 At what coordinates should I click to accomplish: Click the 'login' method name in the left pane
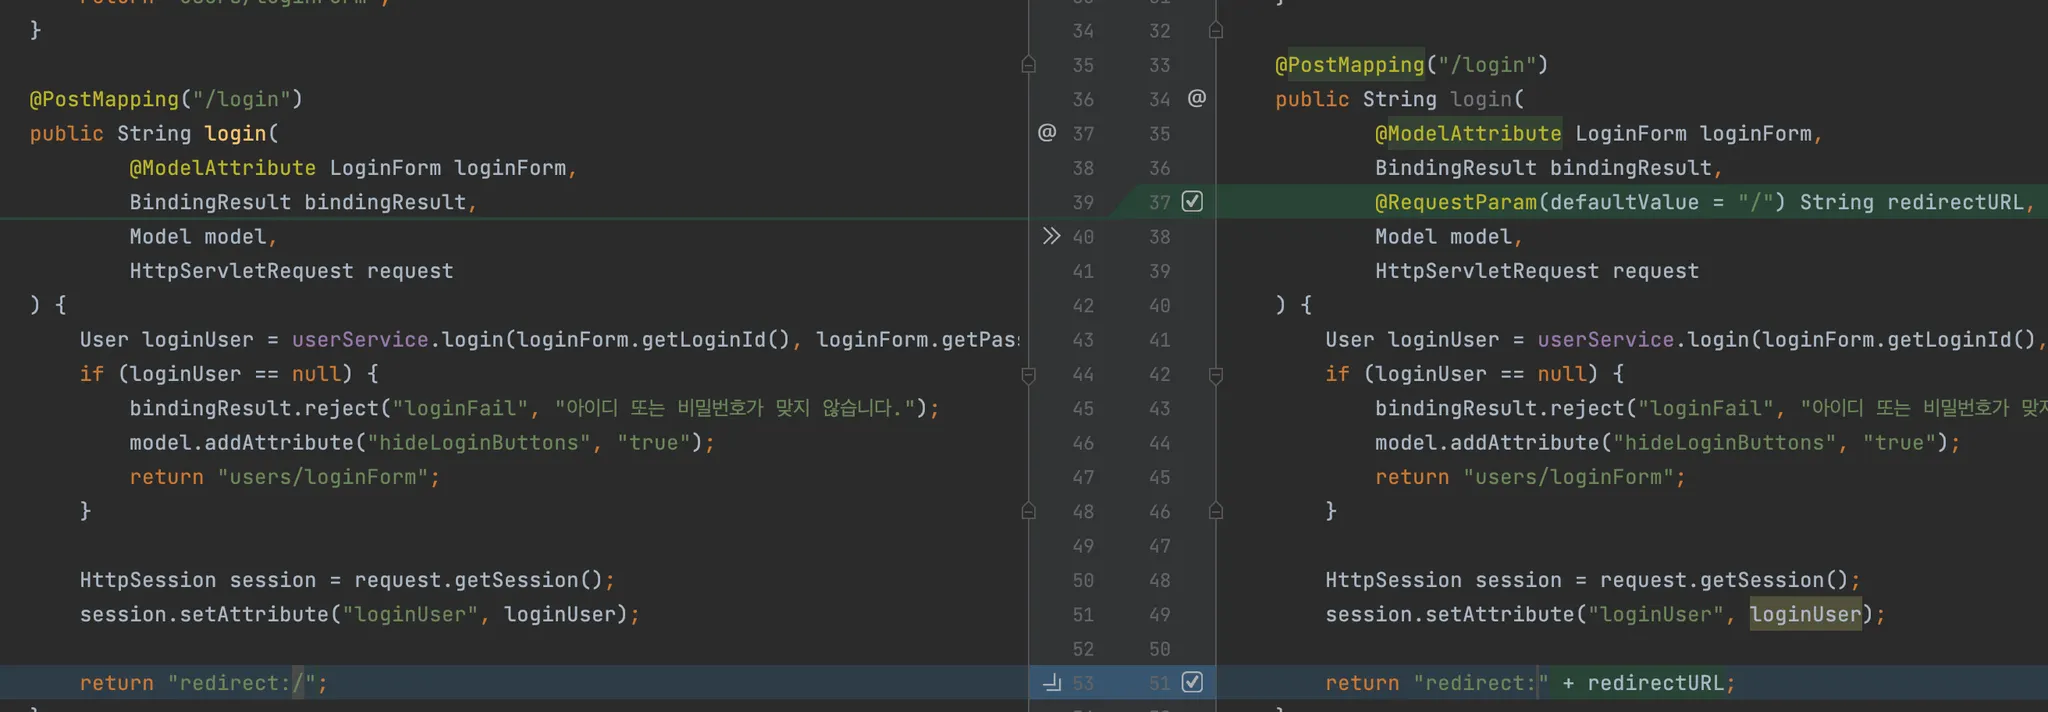[235, 133]
